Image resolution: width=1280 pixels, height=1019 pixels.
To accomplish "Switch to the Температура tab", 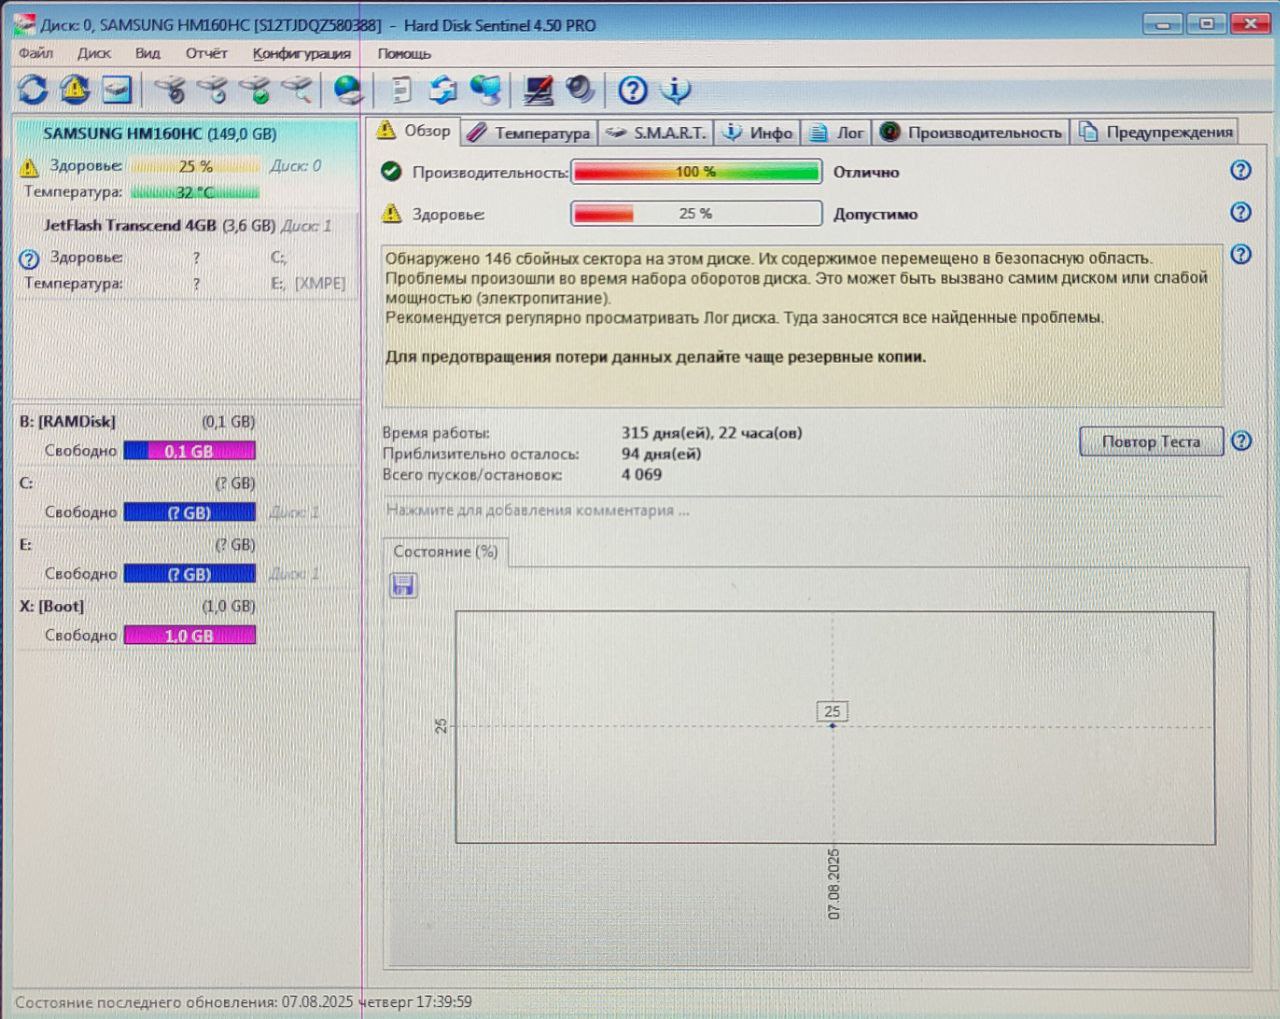I will (x=530, y=132).
